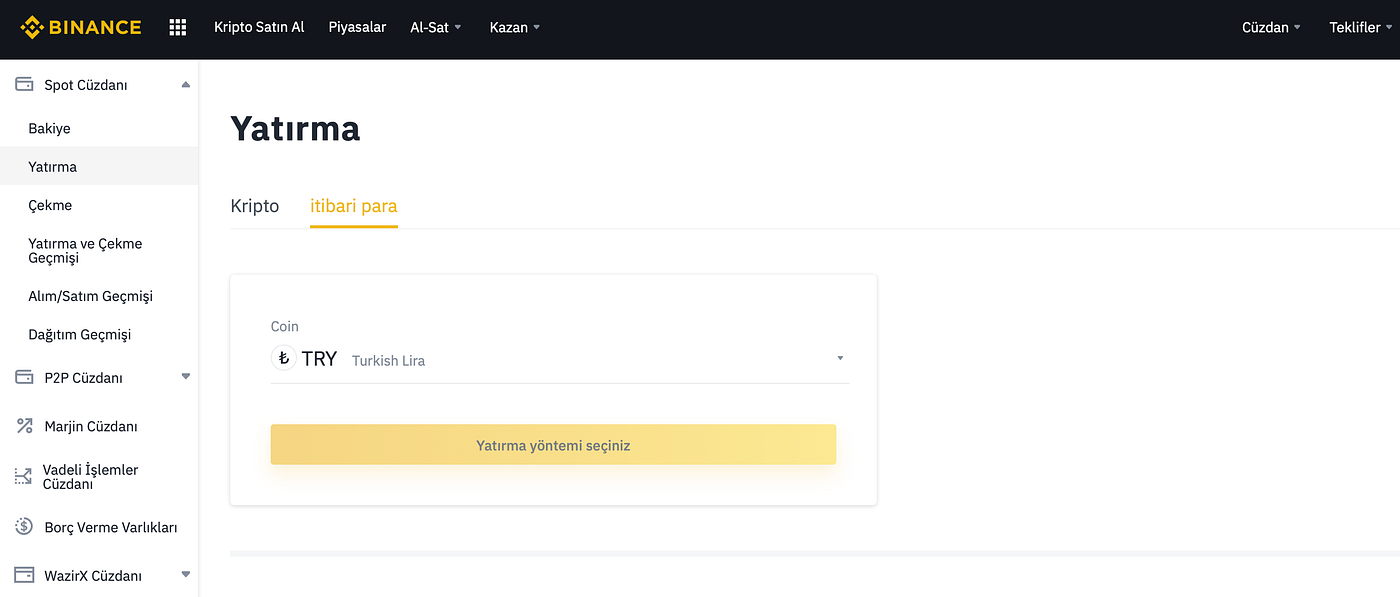Click the Vadeli İşlemler Cüzdanı icon
Screen dimensions: 1400x597
coord(23,477)
